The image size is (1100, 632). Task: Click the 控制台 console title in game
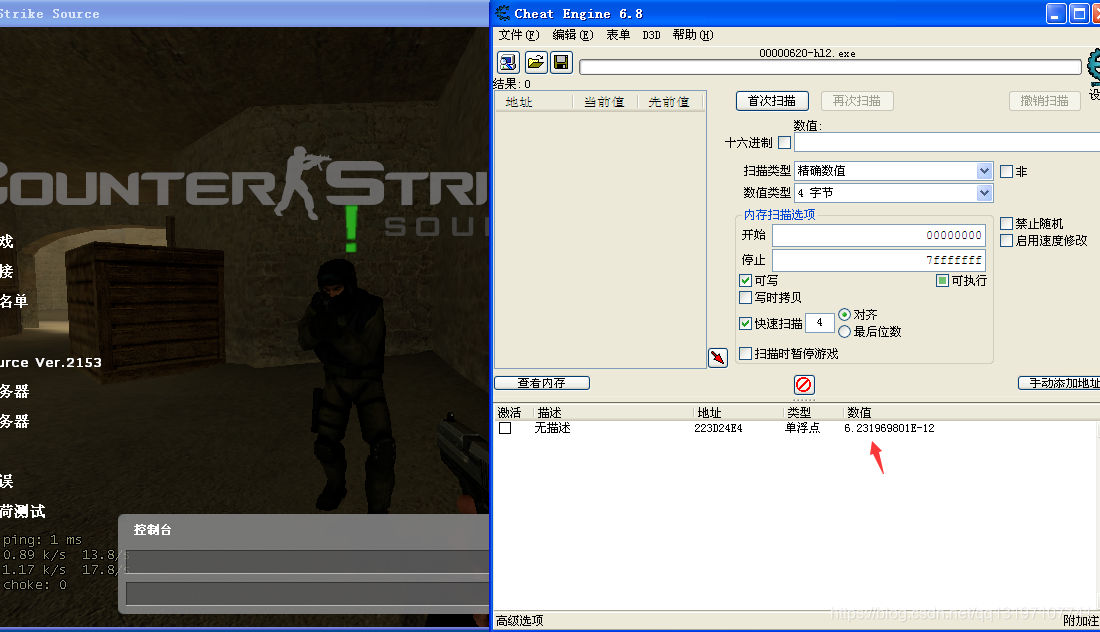point(153,530)
